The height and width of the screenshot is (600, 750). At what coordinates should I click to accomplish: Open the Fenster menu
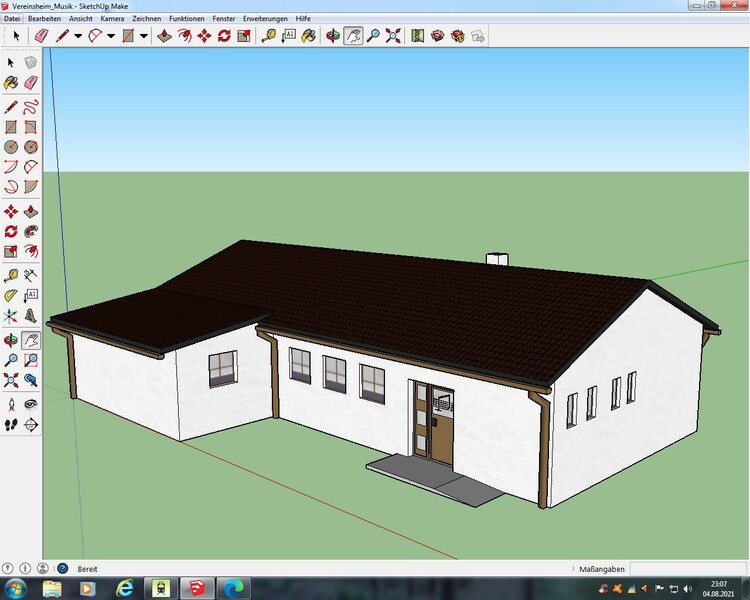pos(223,19)
